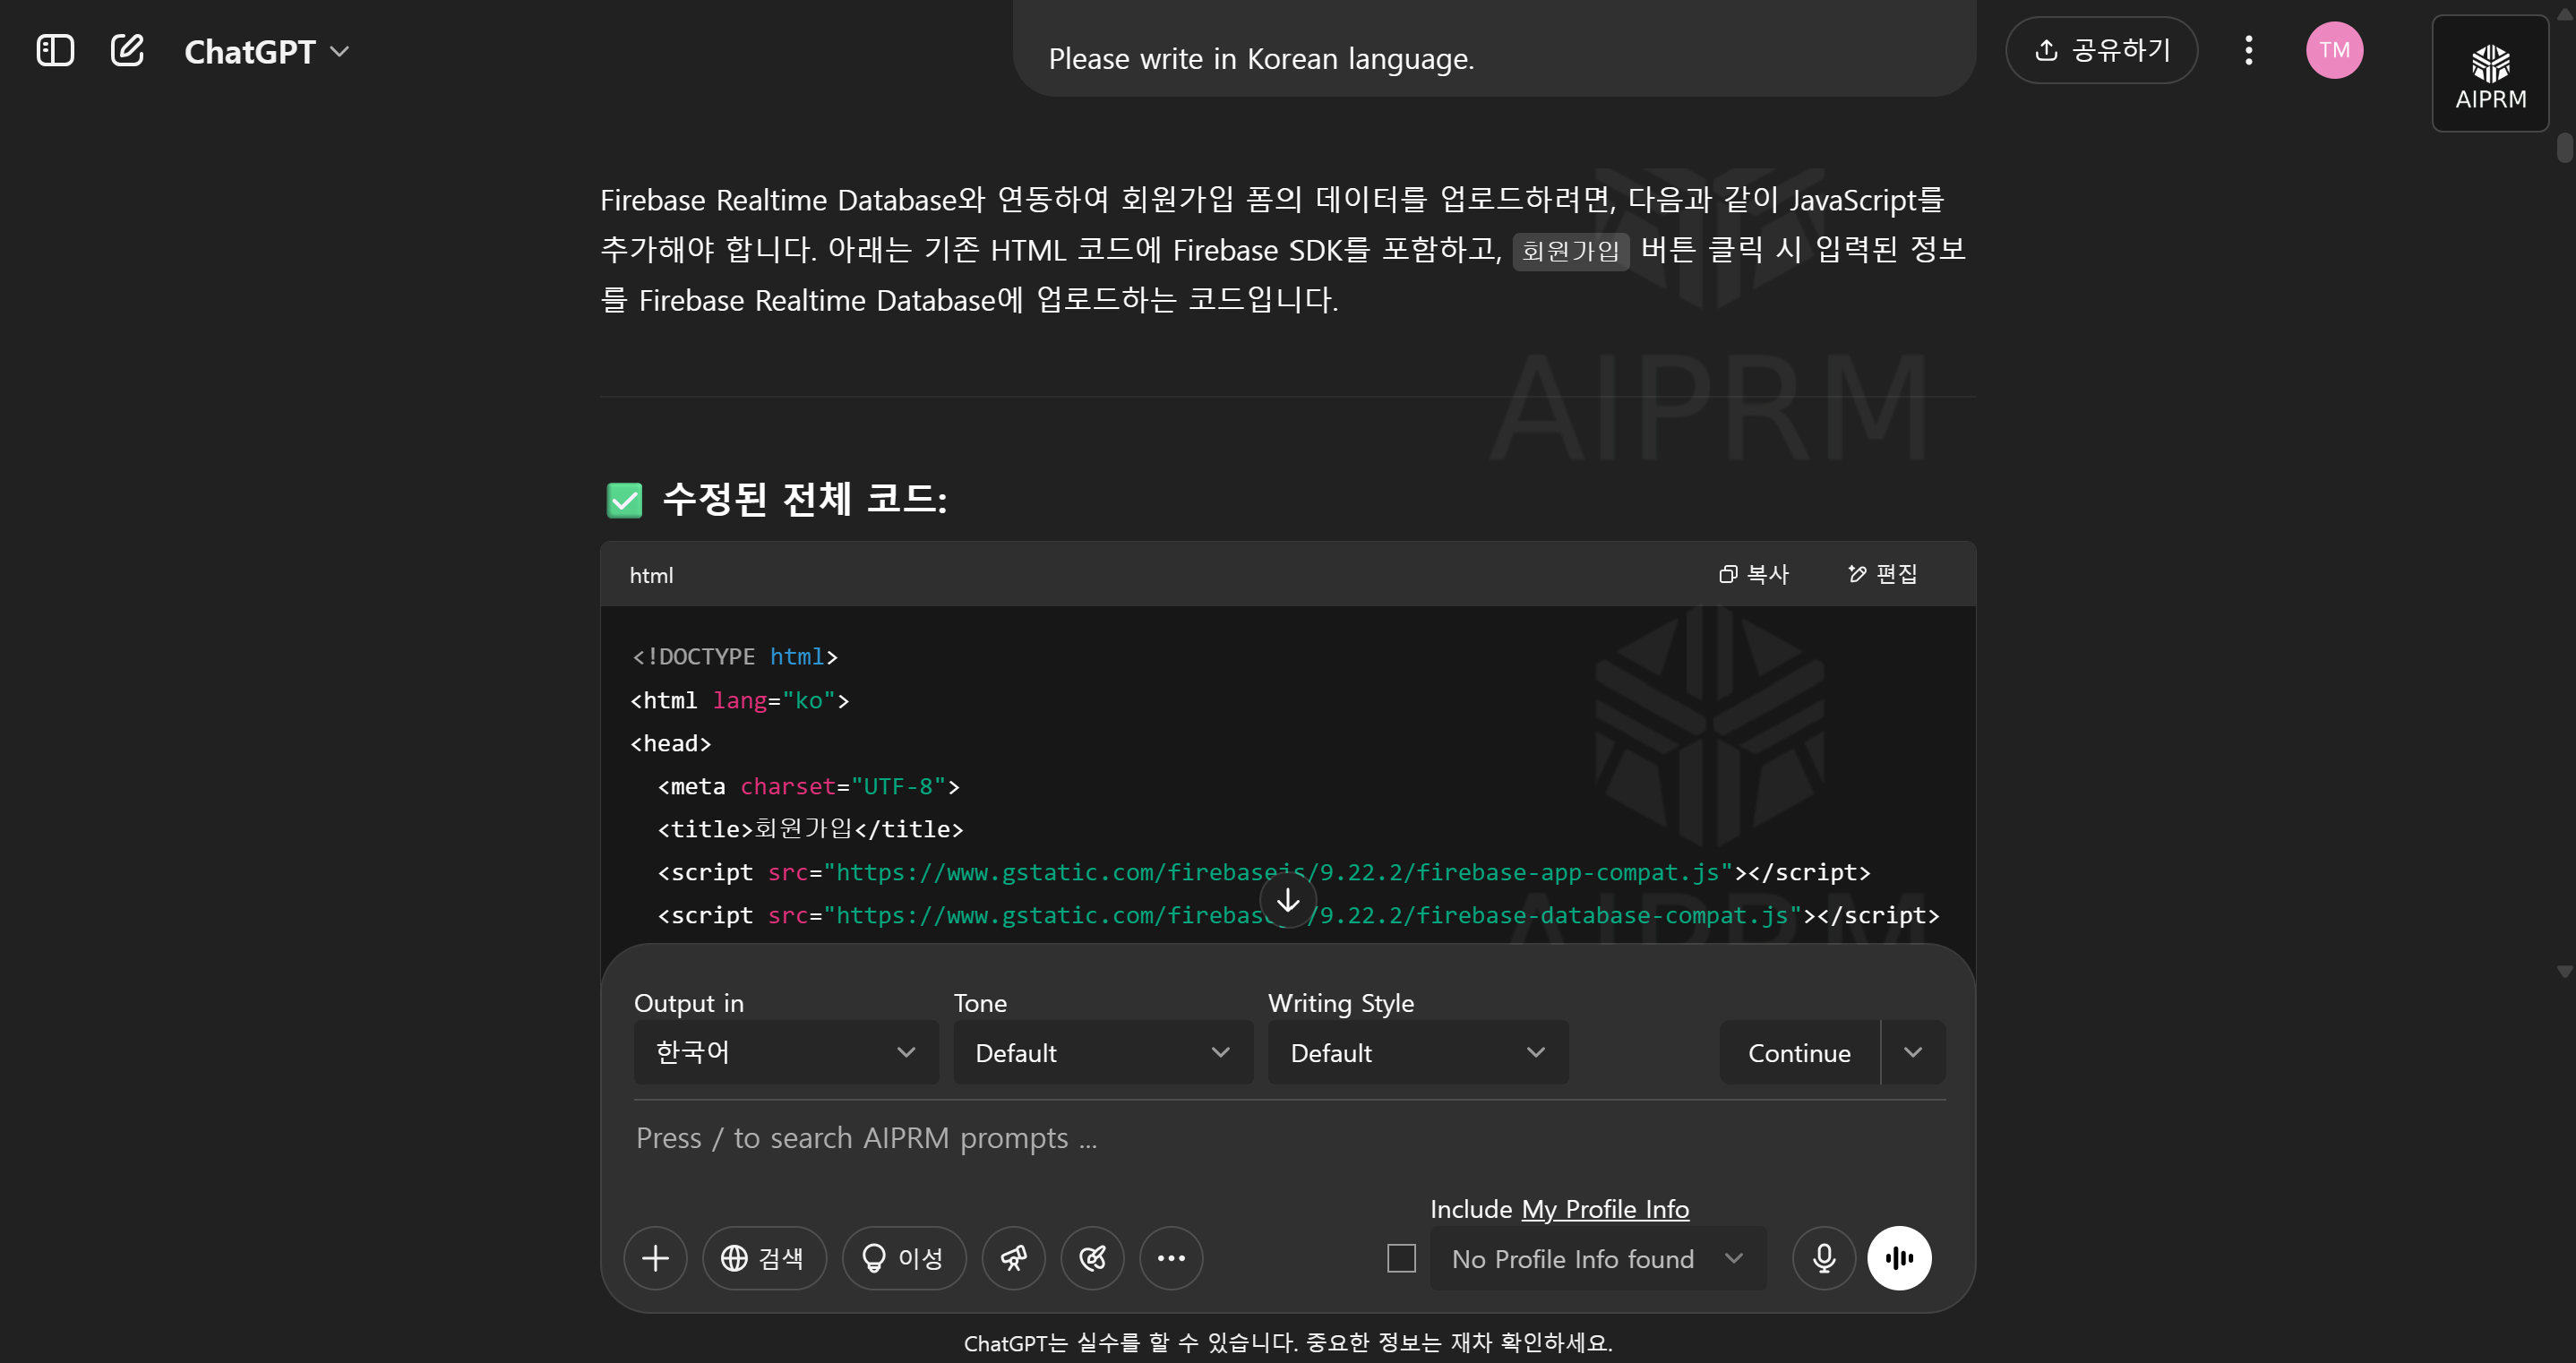Start a new chat with the compose icon
Screen dimensions: 2576x1363
[x=127, y=49]
